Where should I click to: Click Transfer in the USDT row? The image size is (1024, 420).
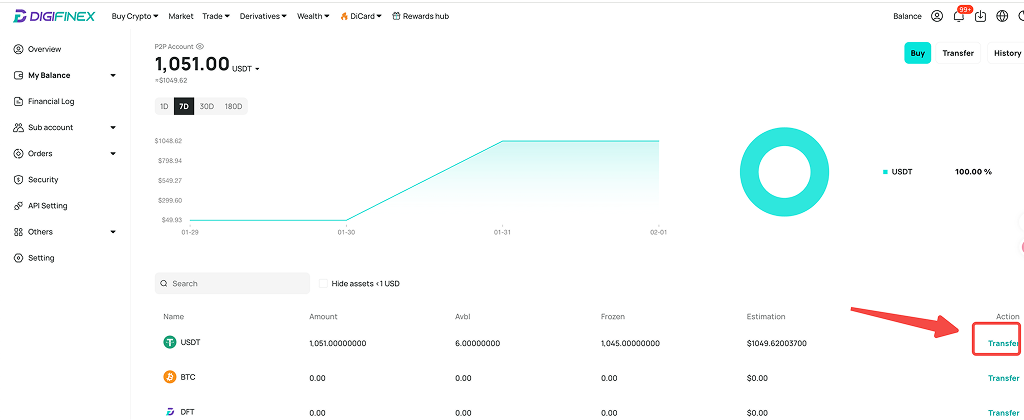click(x=1003, y=343)
